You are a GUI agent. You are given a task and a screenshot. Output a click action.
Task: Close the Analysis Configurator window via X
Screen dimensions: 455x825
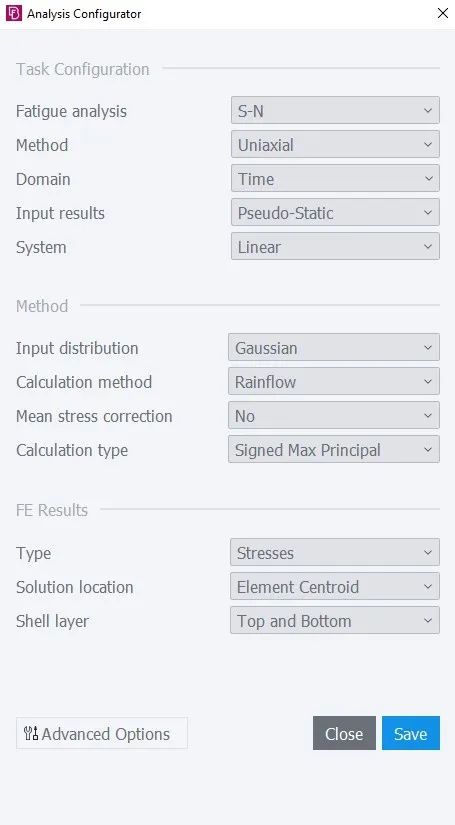pos(442,13)
